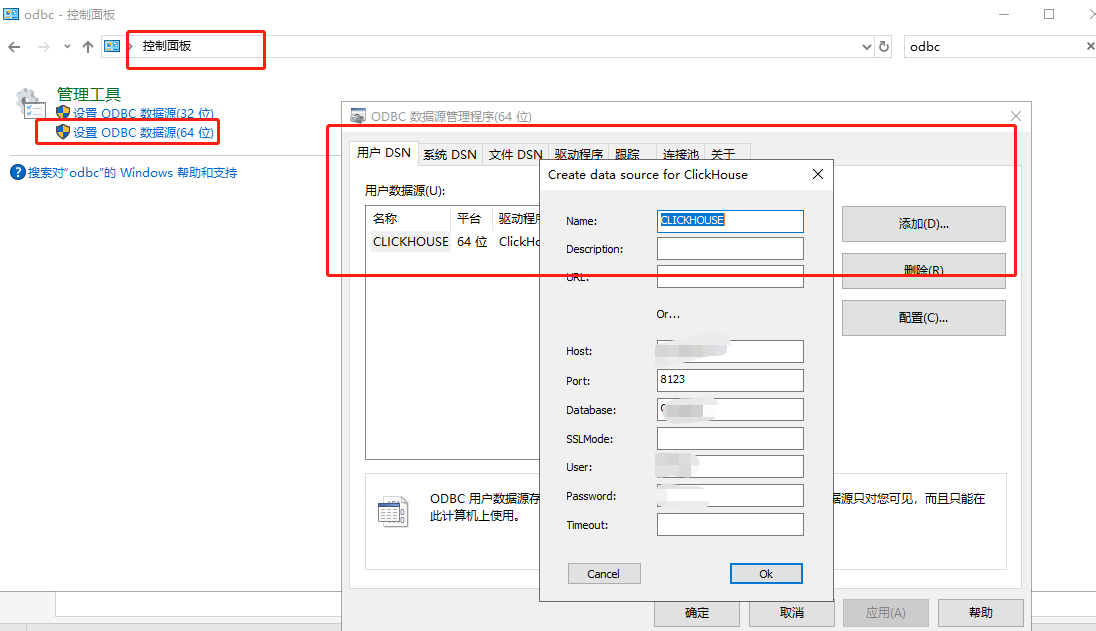Click shield icon beside ODBC 32 位 link

[x=63, y=113]
